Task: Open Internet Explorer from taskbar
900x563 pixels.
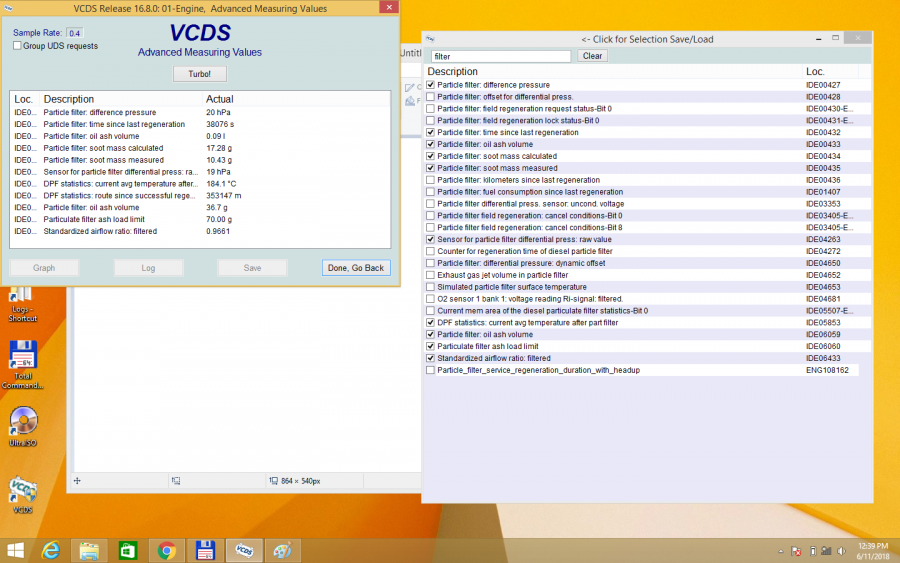Action: point(51,551)
